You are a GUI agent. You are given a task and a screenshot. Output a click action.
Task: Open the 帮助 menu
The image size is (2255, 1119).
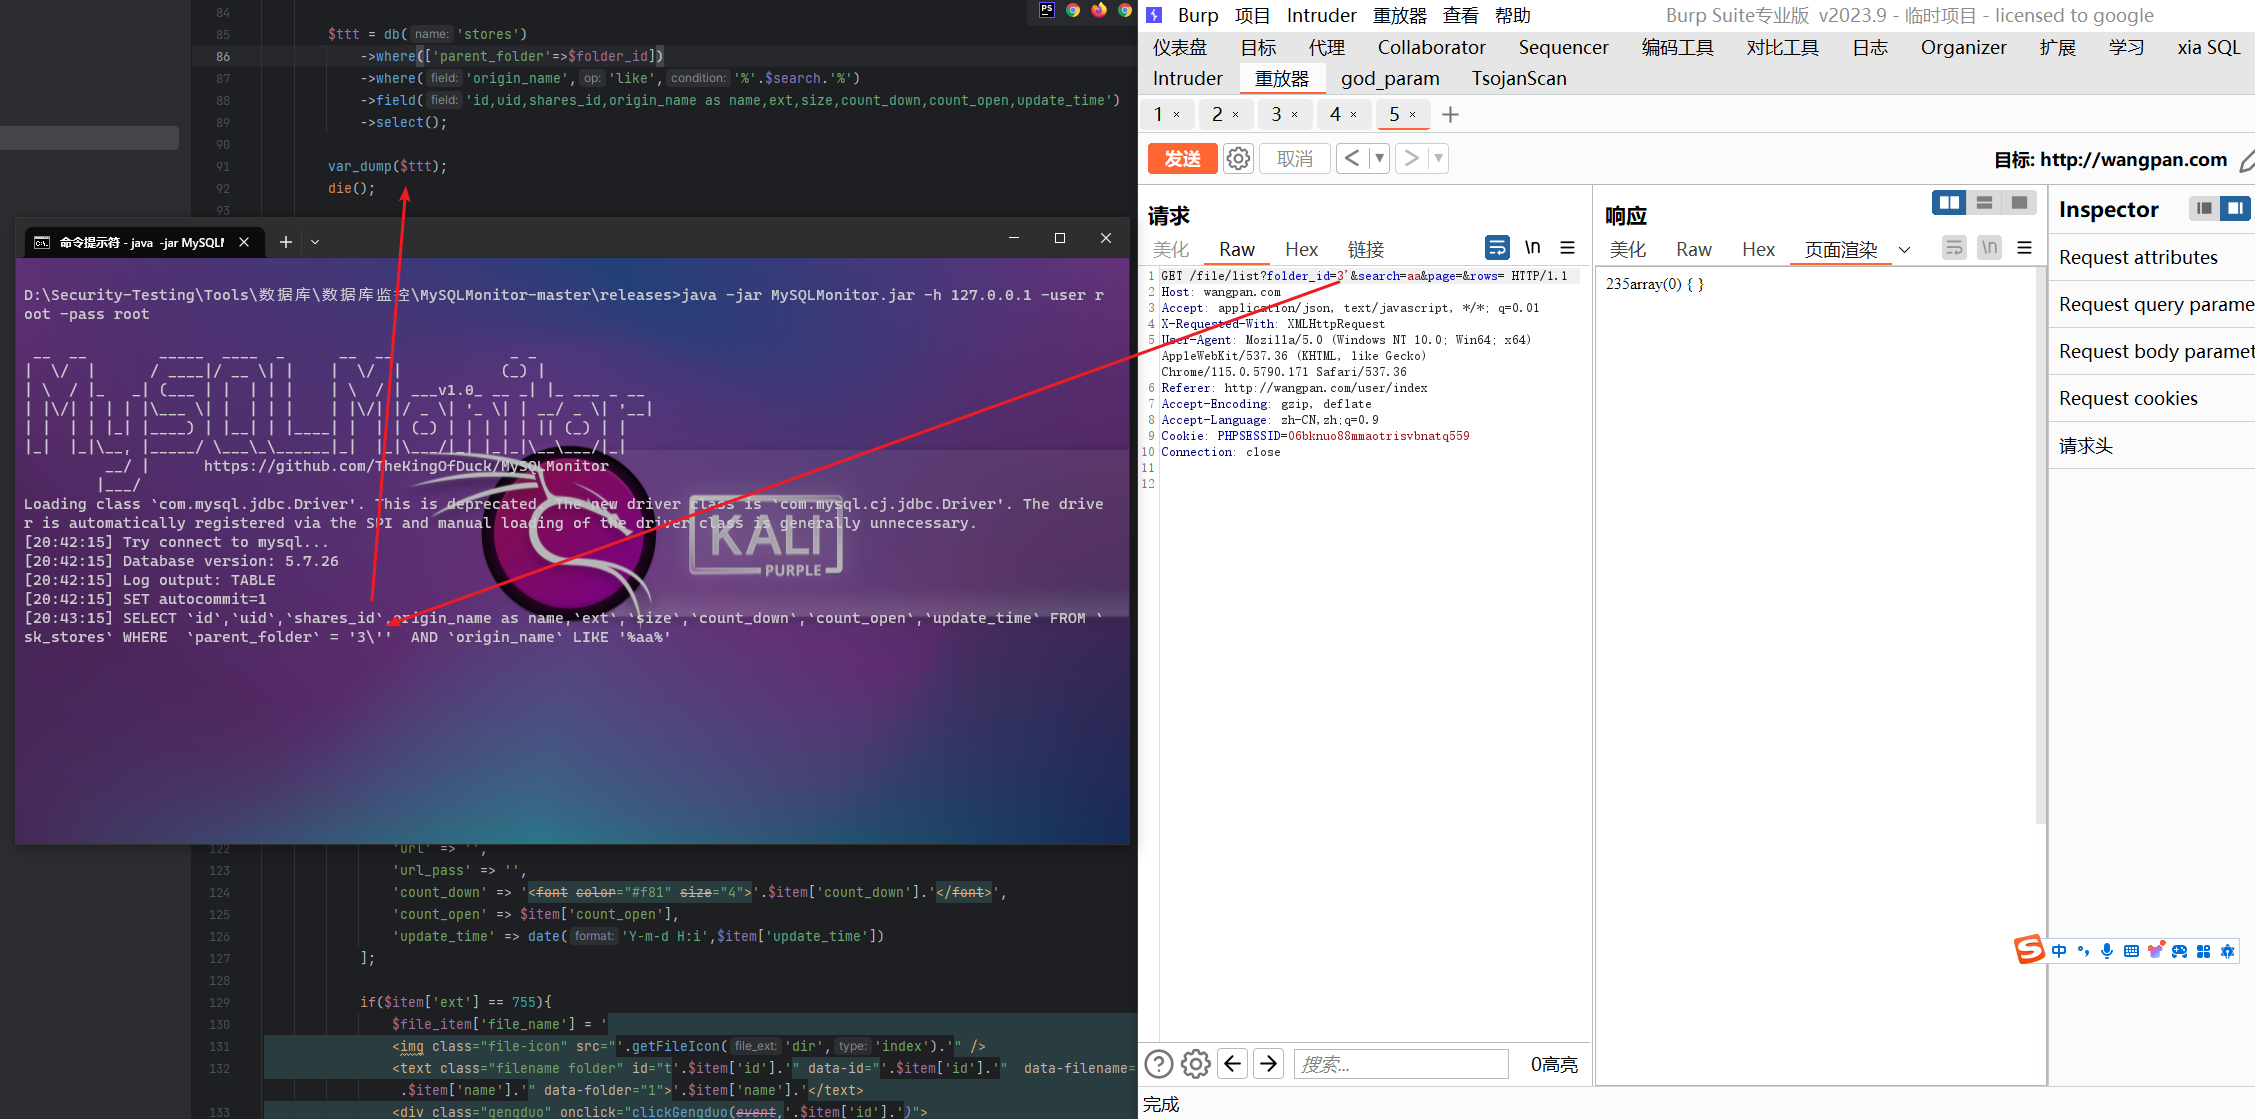pyautogui.click(x=1512, y=15)
